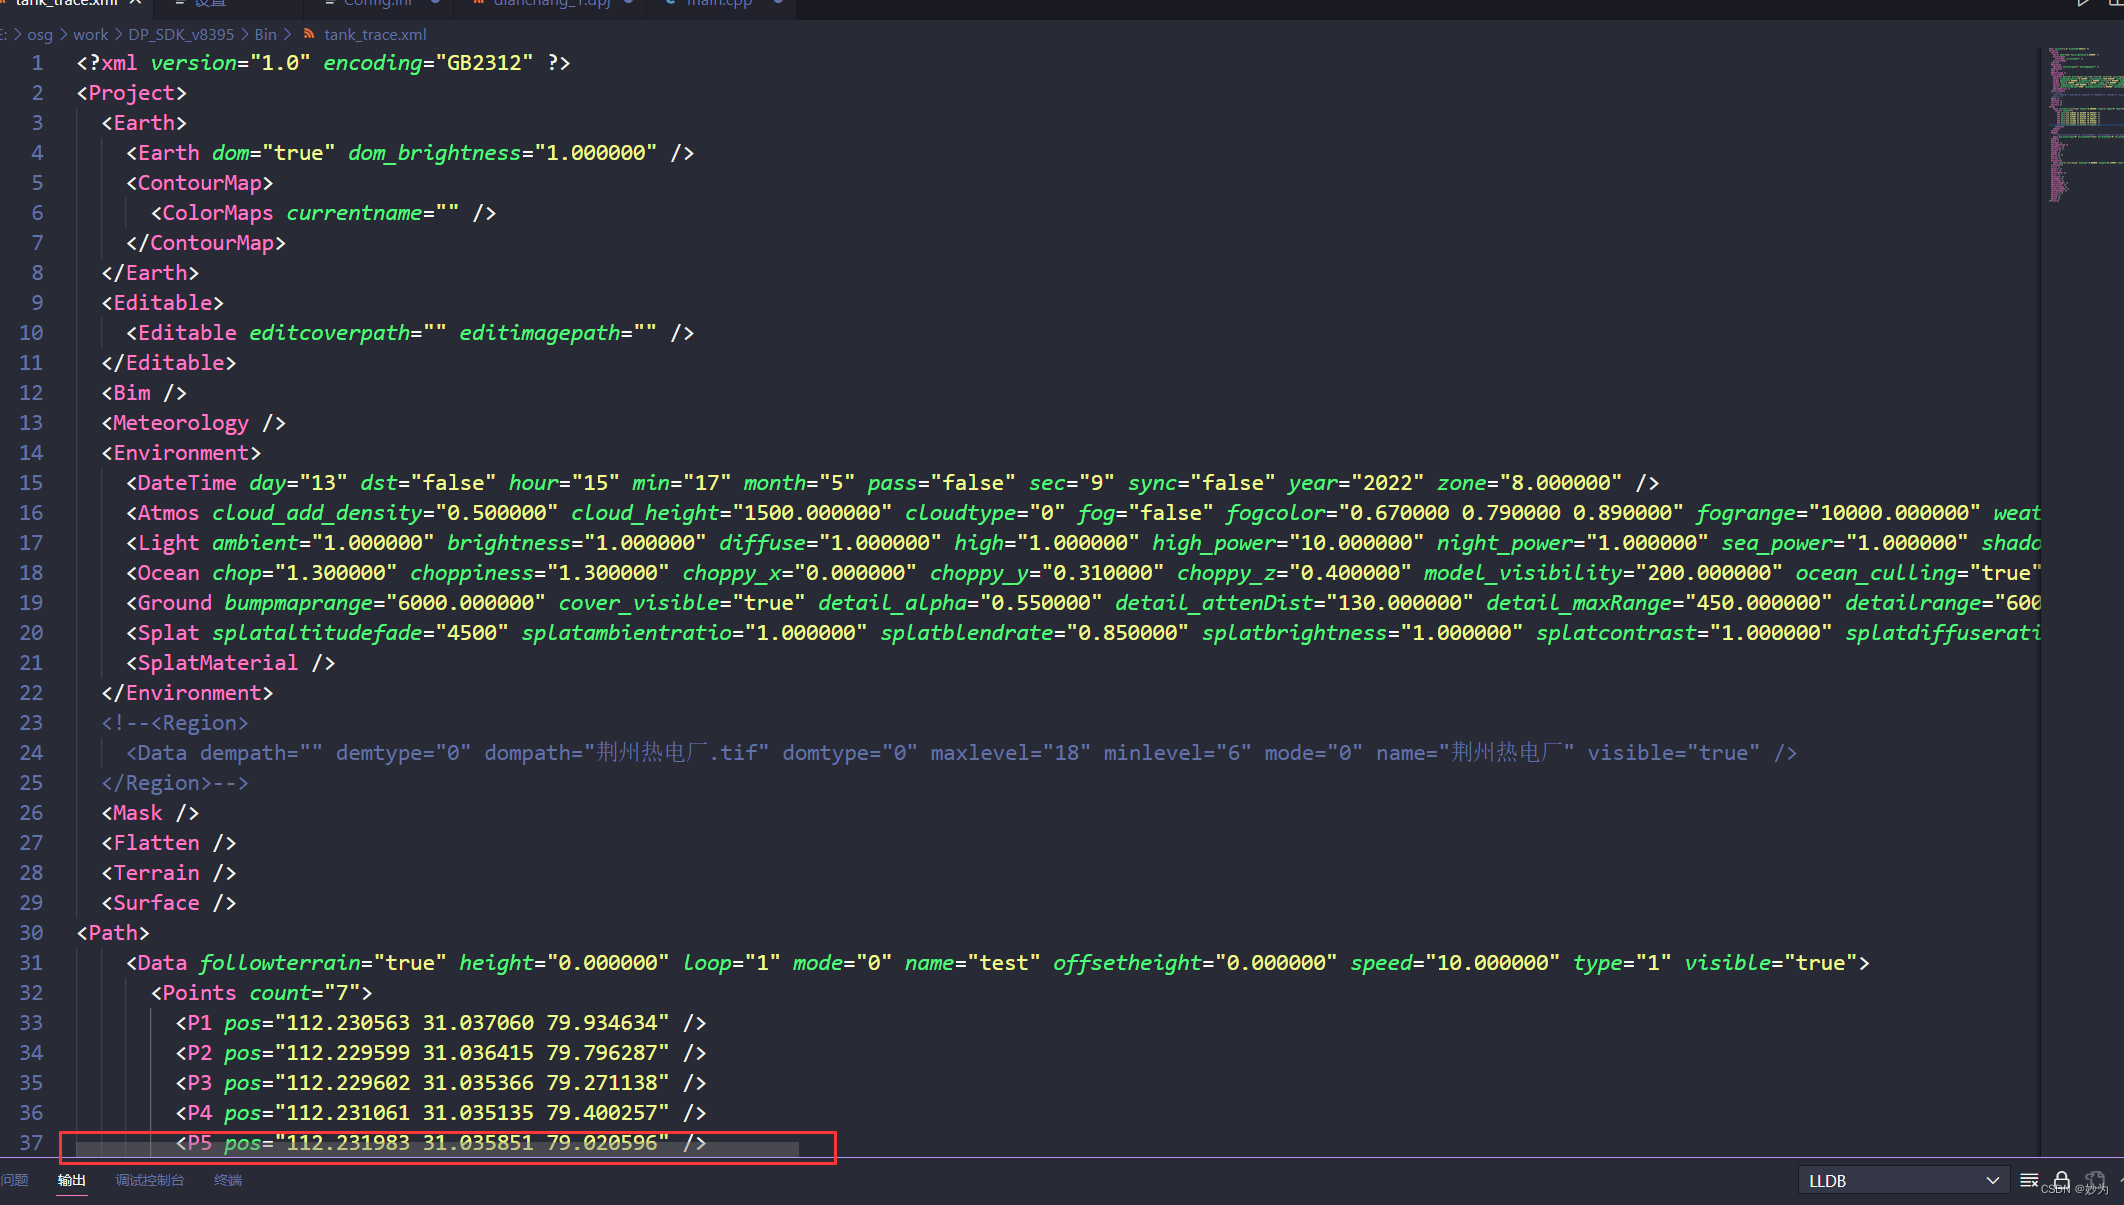The height and width of the screenshot is (1205, 2124).
Task: Open the LLDB output channel dropdown
Action: pyautogui.click(x=1902, y=1181)
